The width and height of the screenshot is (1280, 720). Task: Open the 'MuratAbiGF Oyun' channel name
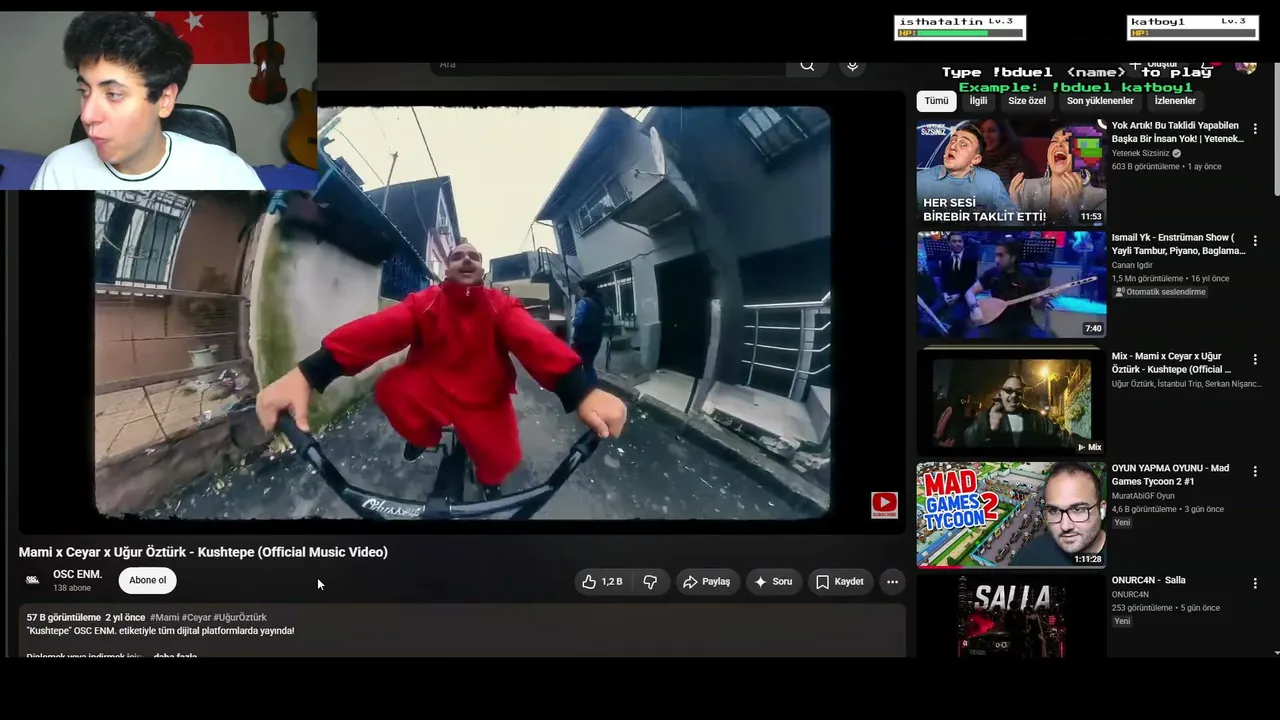[x=1143, y=496]
